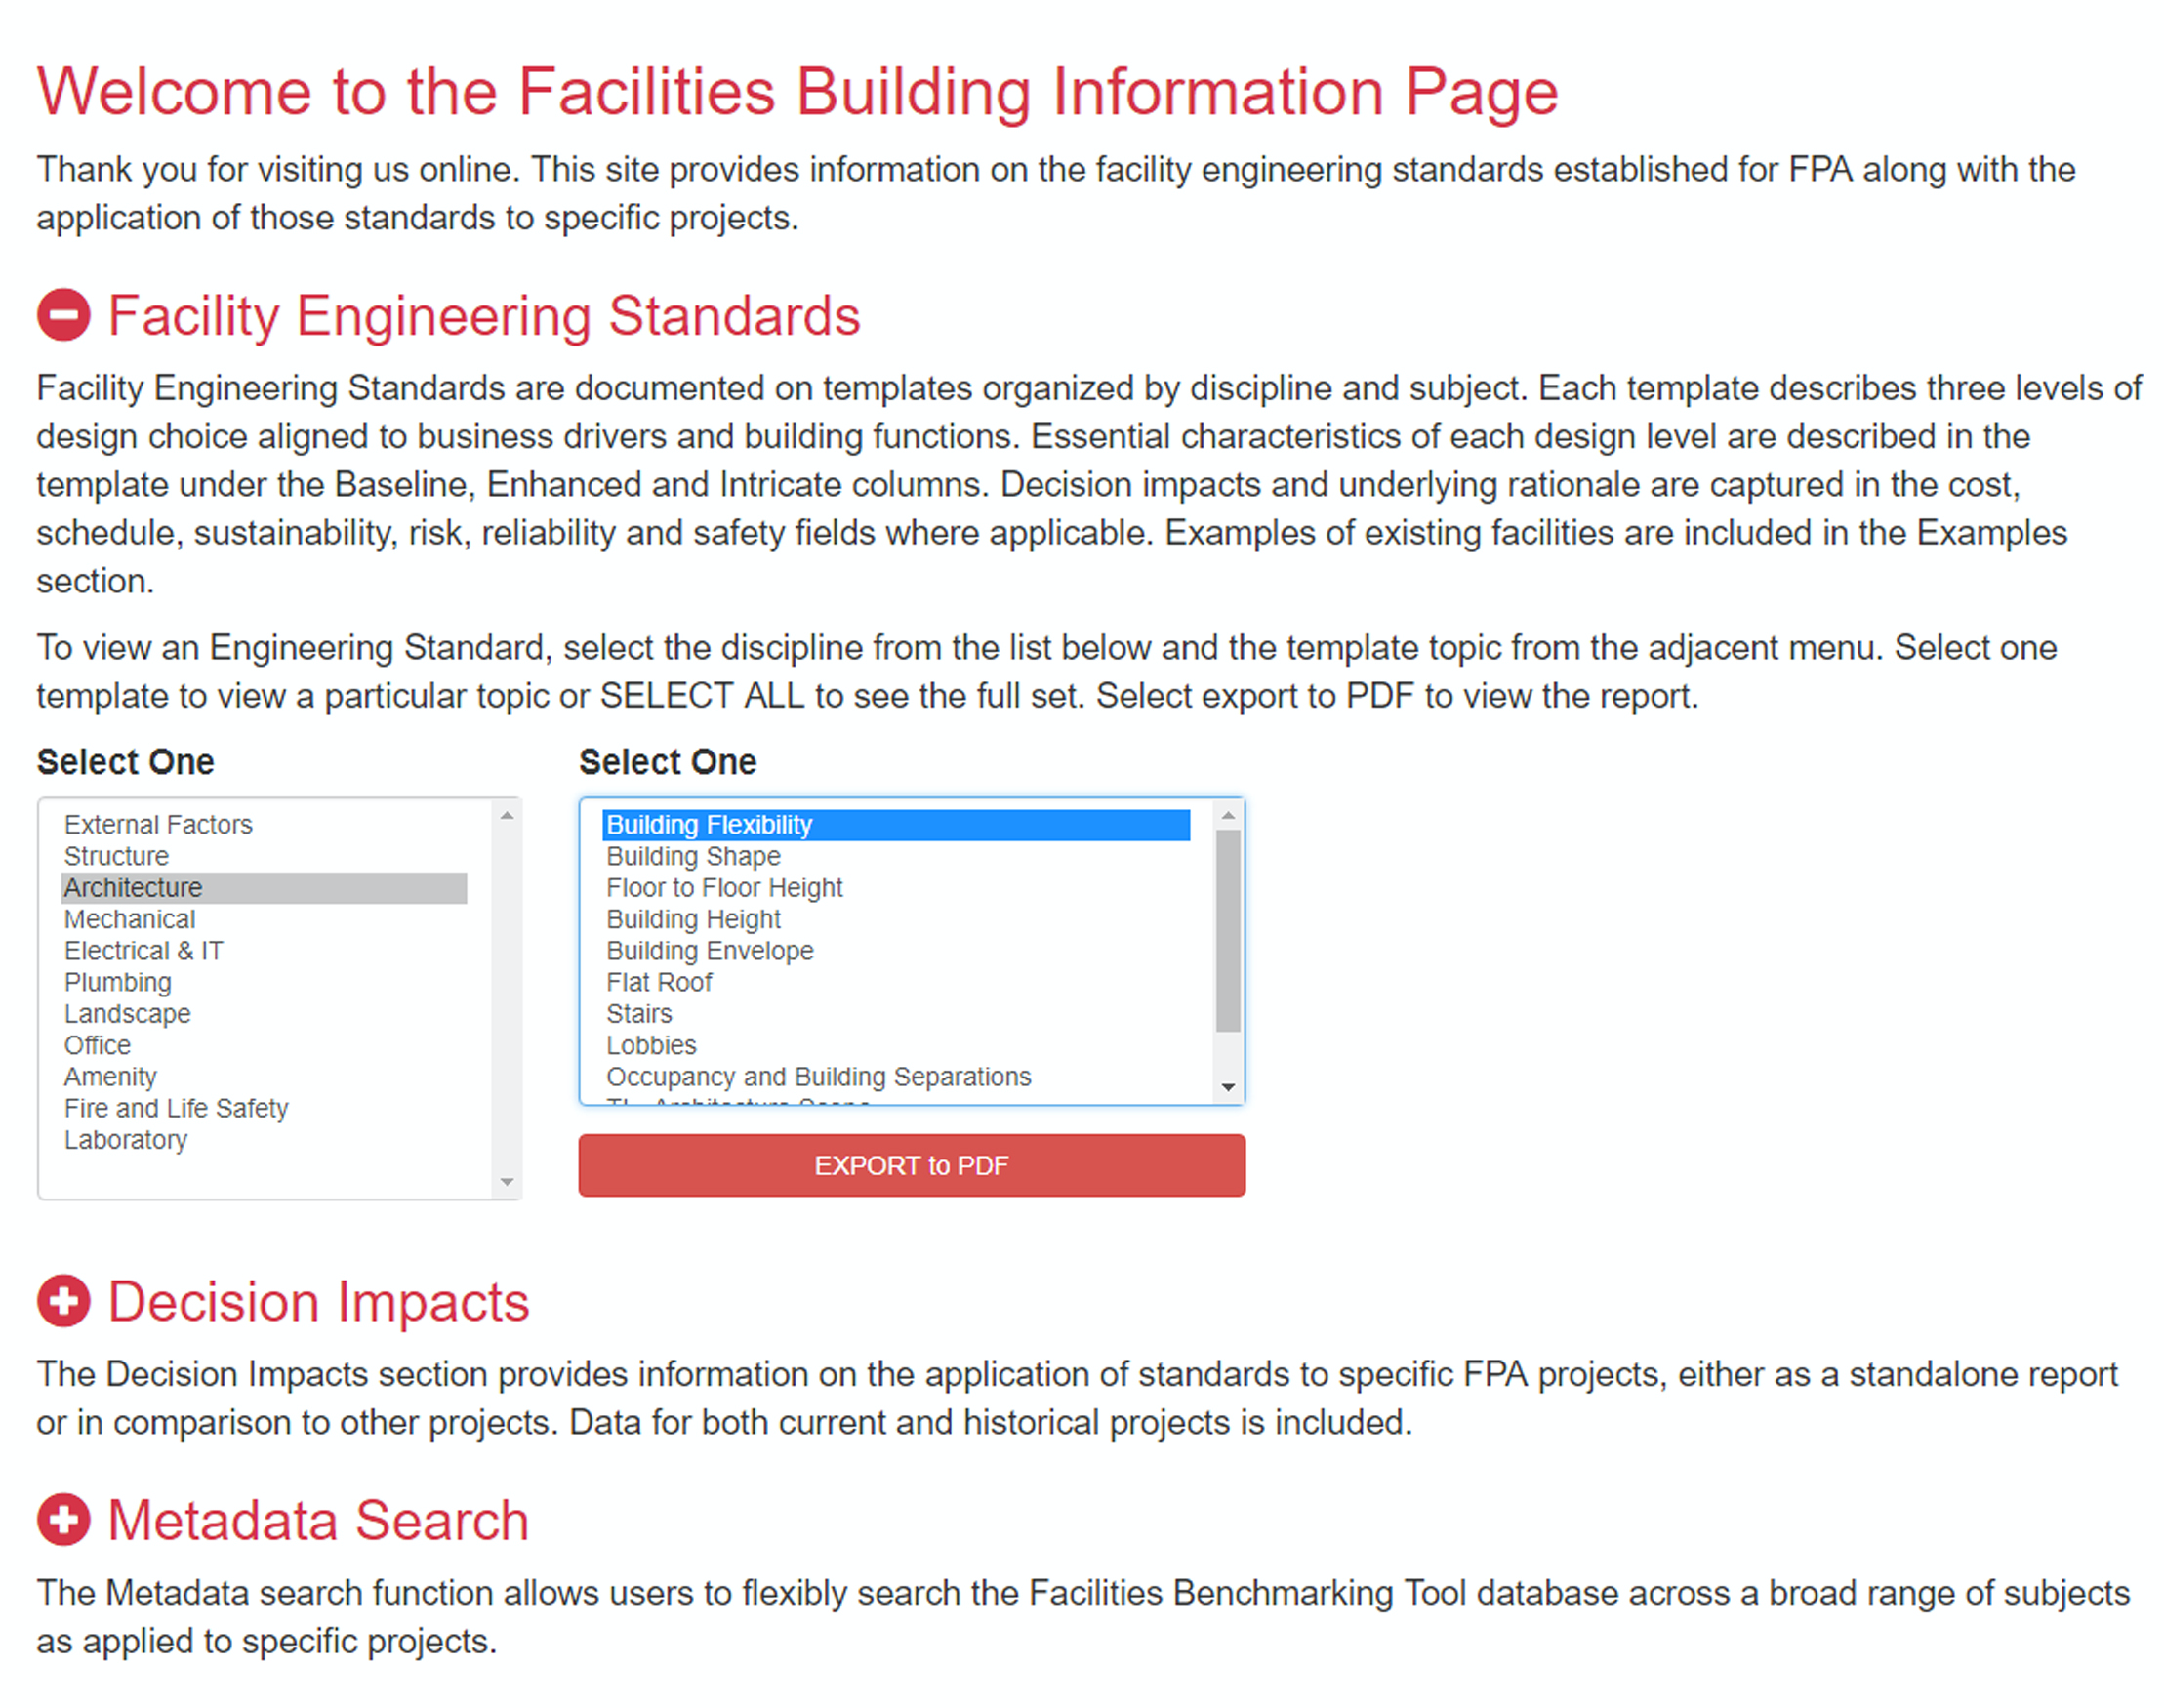Open Metadata Search section heading

click(318, 1521)
